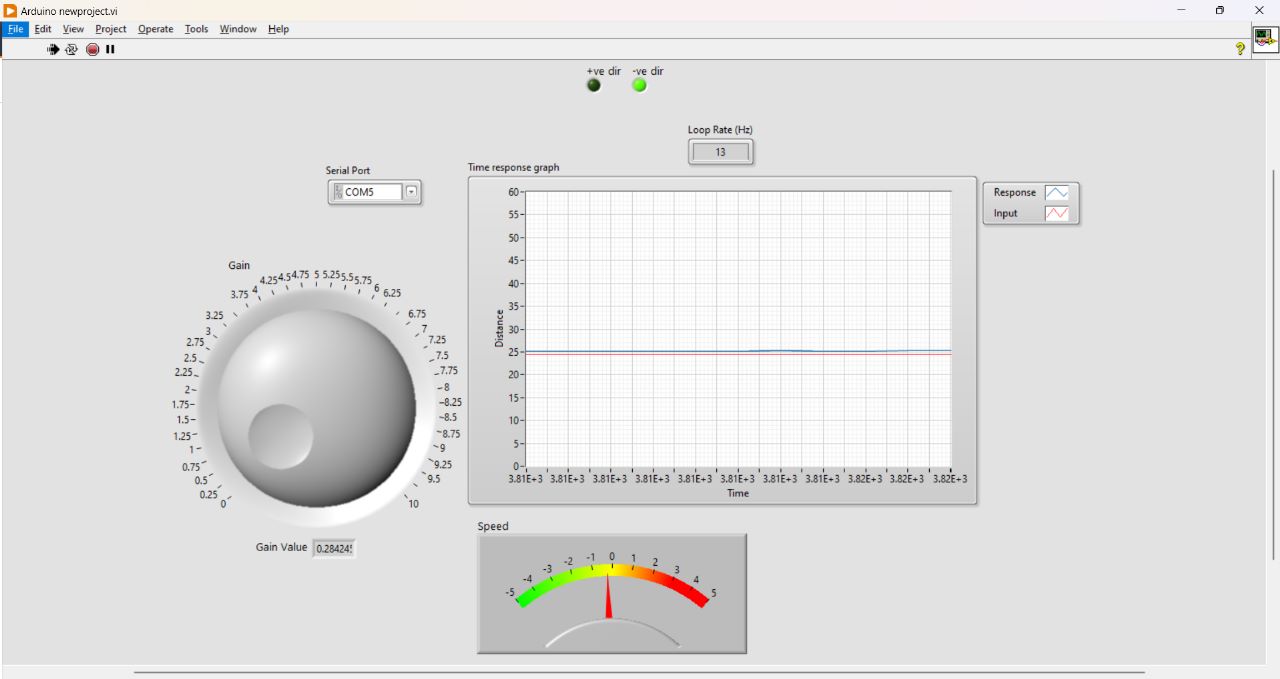Screen dimensions: 1280x679
Task: Click the 5 mark on Speed meter
Action: 713,593
